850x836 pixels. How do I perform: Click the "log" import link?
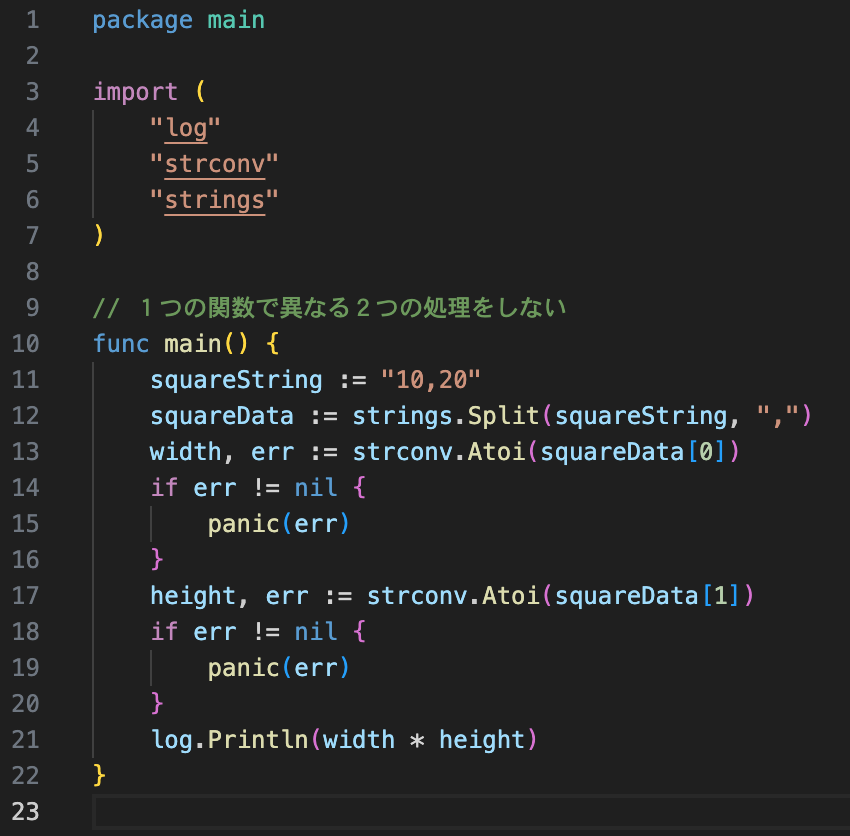[186, 127]
